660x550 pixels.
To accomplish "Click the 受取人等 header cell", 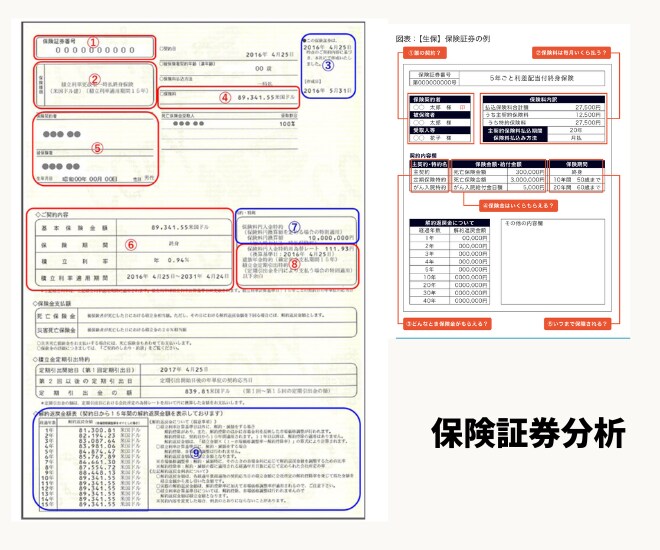I will click(440, 130).
